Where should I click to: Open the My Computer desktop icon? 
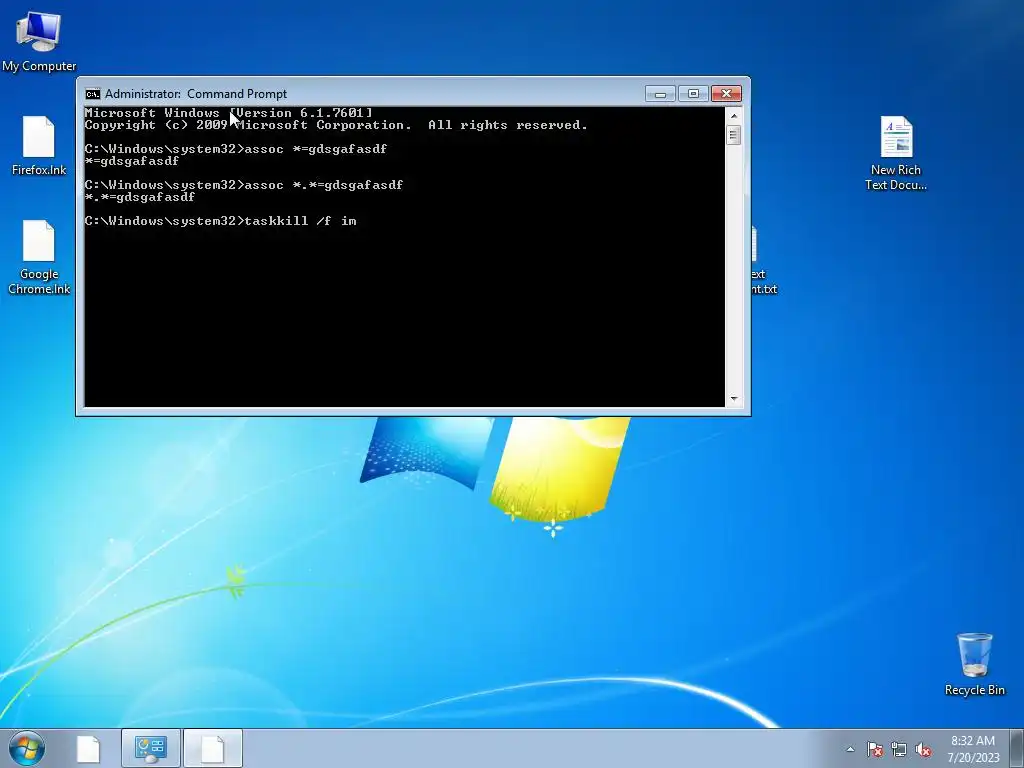click(x=39, y=42)
